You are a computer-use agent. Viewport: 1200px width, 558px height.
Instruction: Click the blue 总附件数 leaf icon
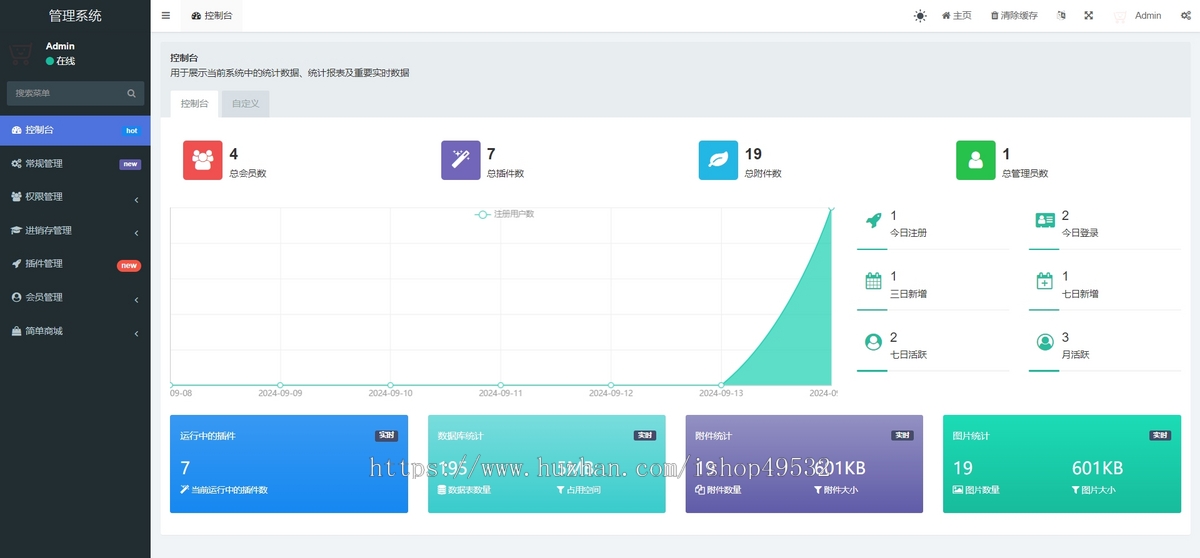click(x=718, y=160)
